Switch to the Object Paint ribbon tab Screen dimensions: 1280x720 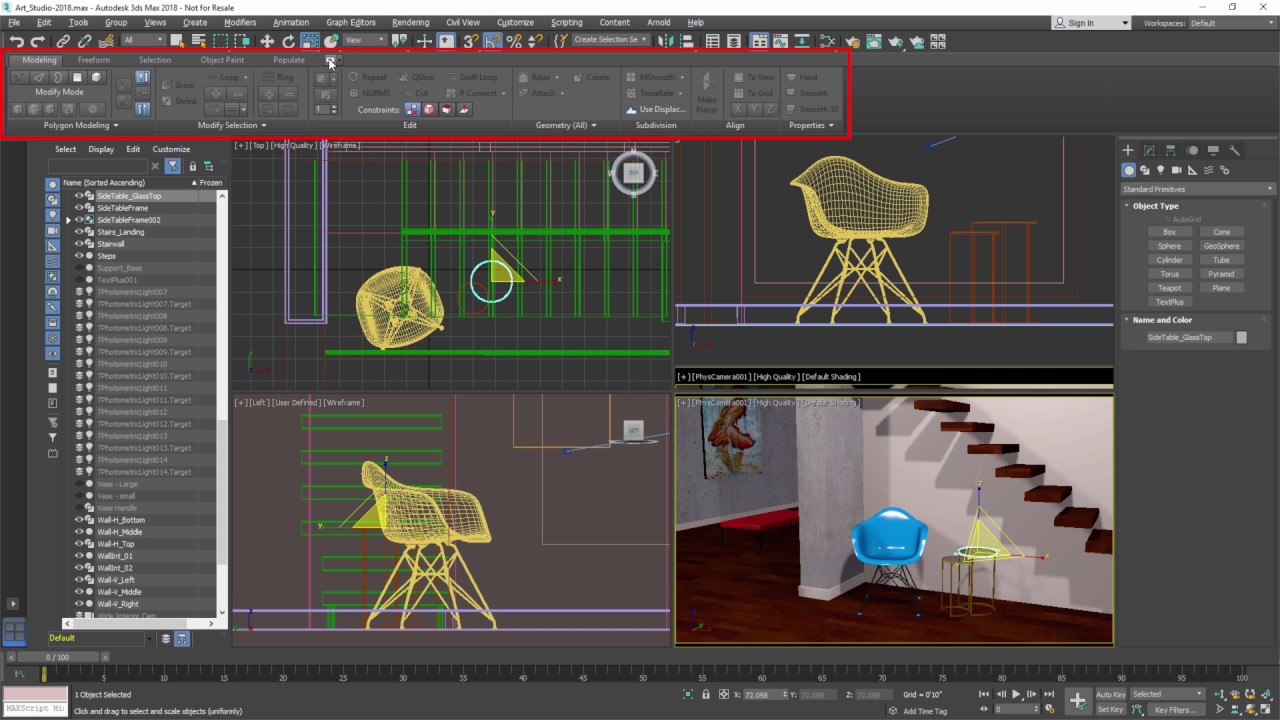click(x=222, y=60)
